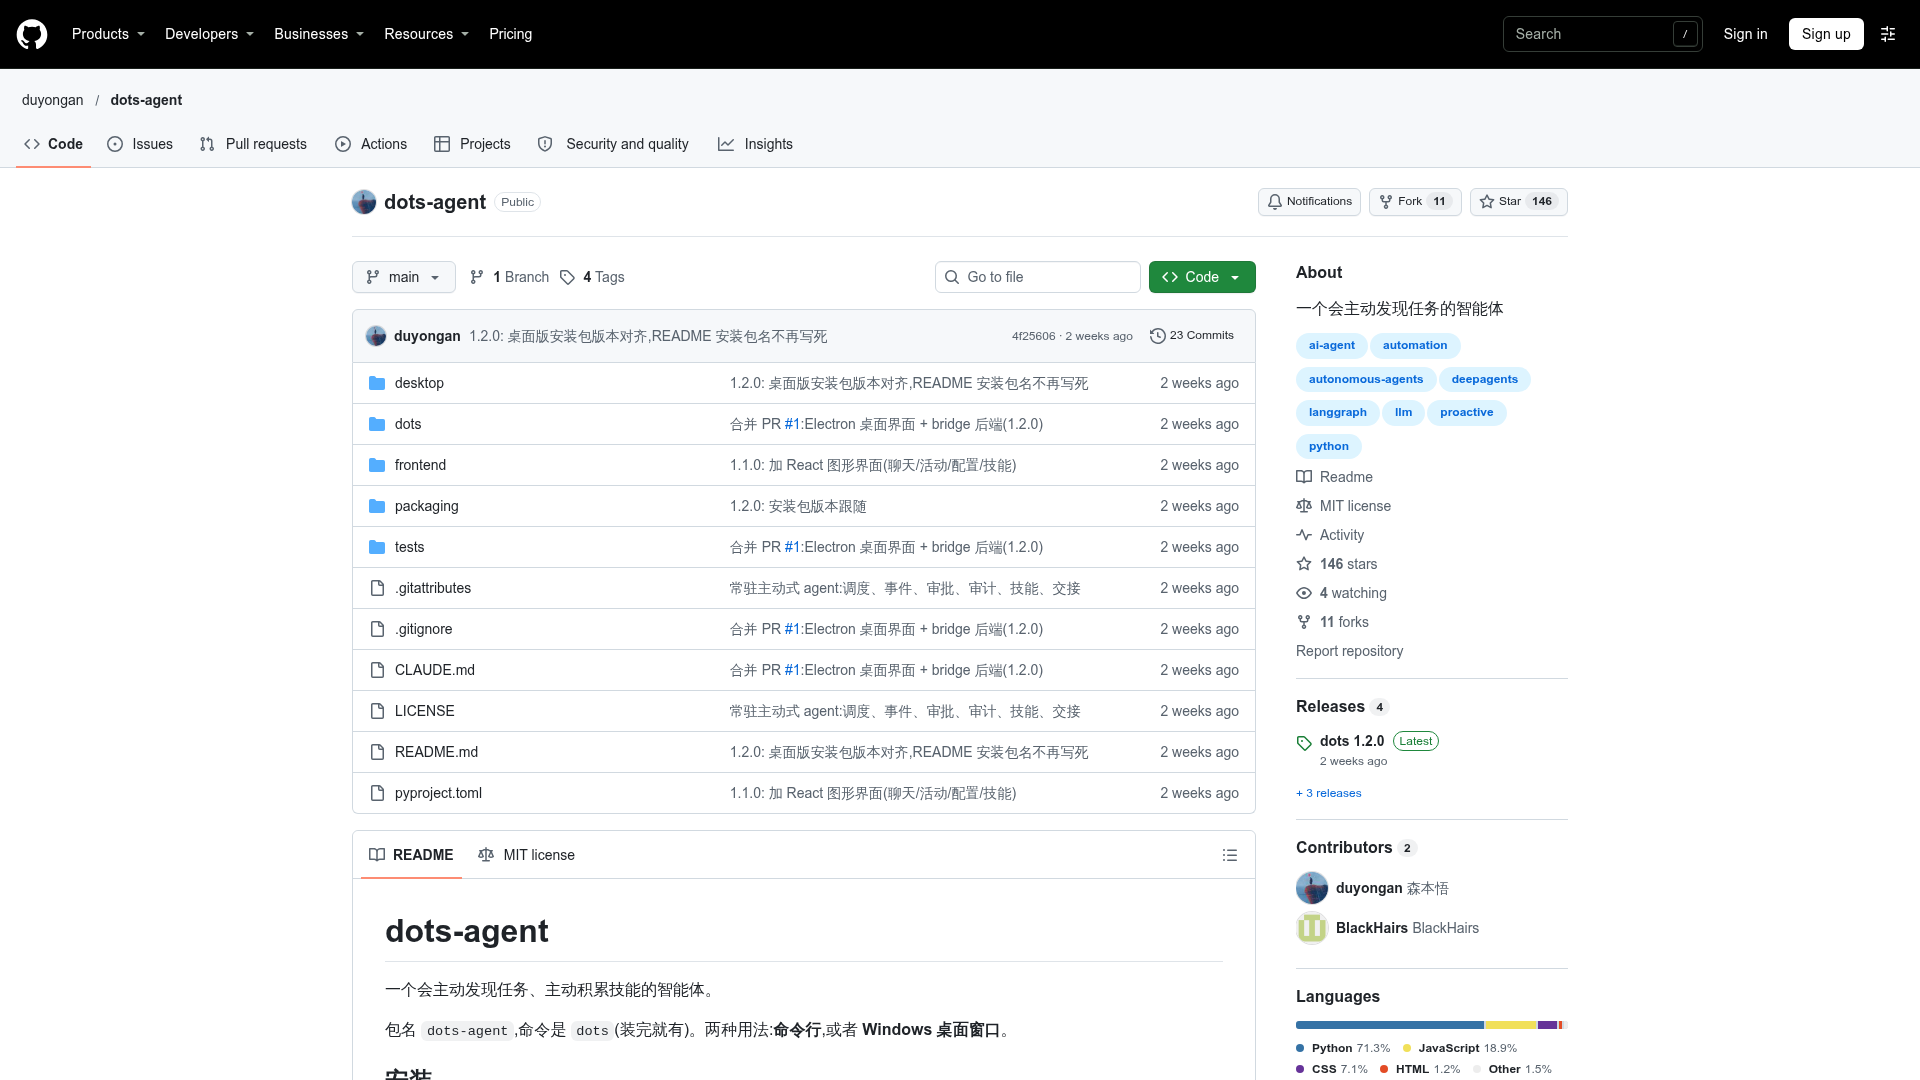The width and height of the screenshot is (1920, 1080).
Task: Click the tag icon next to 4 Tags
Action: coord(567,277)
